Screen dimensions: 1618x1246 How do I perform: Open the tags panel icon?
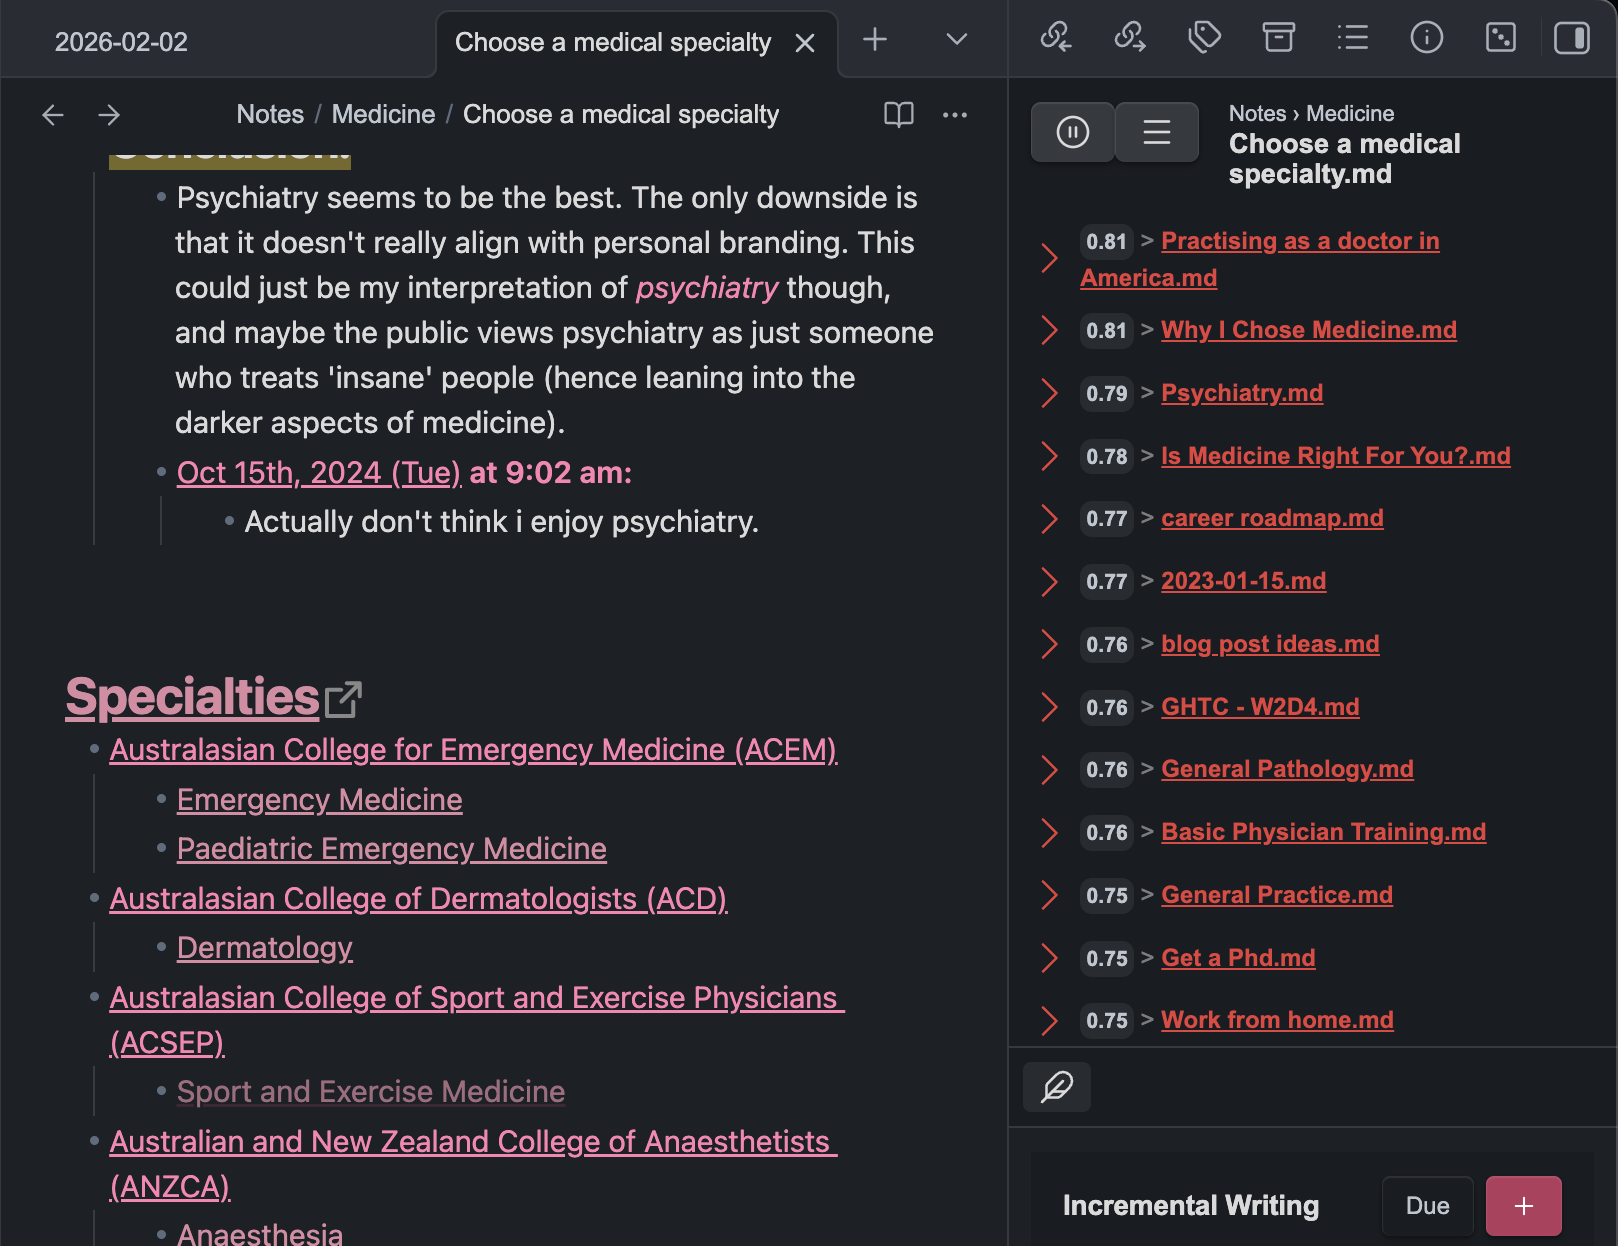click(x=1204, y=38)
